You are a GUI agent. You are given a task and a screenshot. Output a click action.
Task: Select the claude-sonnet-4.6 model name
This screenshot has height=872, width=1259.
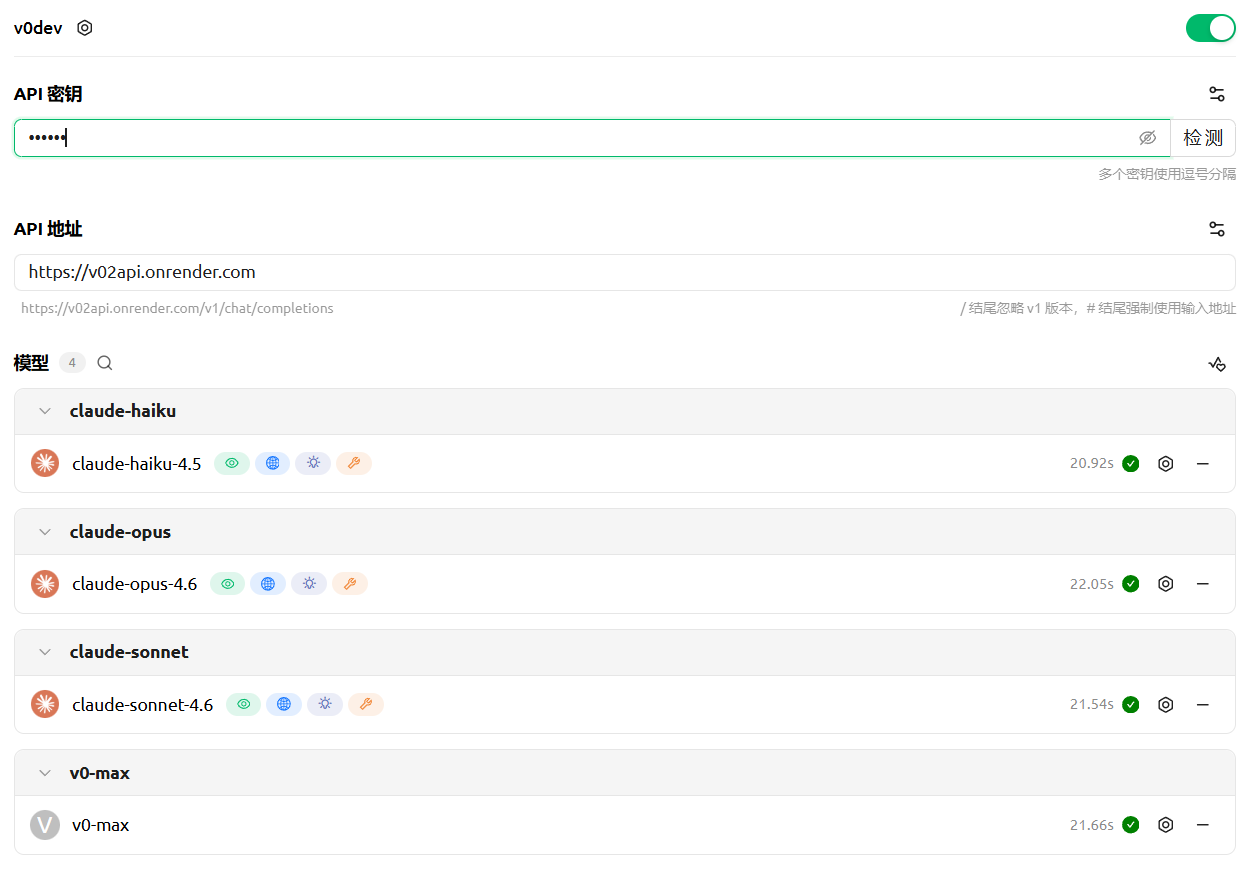click(143, 705)
